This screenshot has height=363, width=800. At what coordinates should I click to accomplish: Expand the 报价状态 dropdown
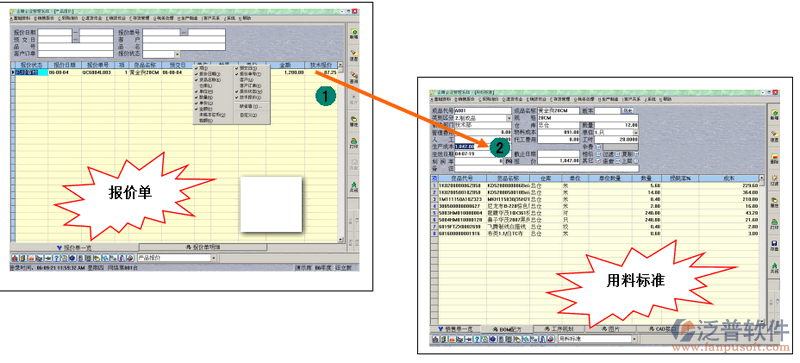177,54
